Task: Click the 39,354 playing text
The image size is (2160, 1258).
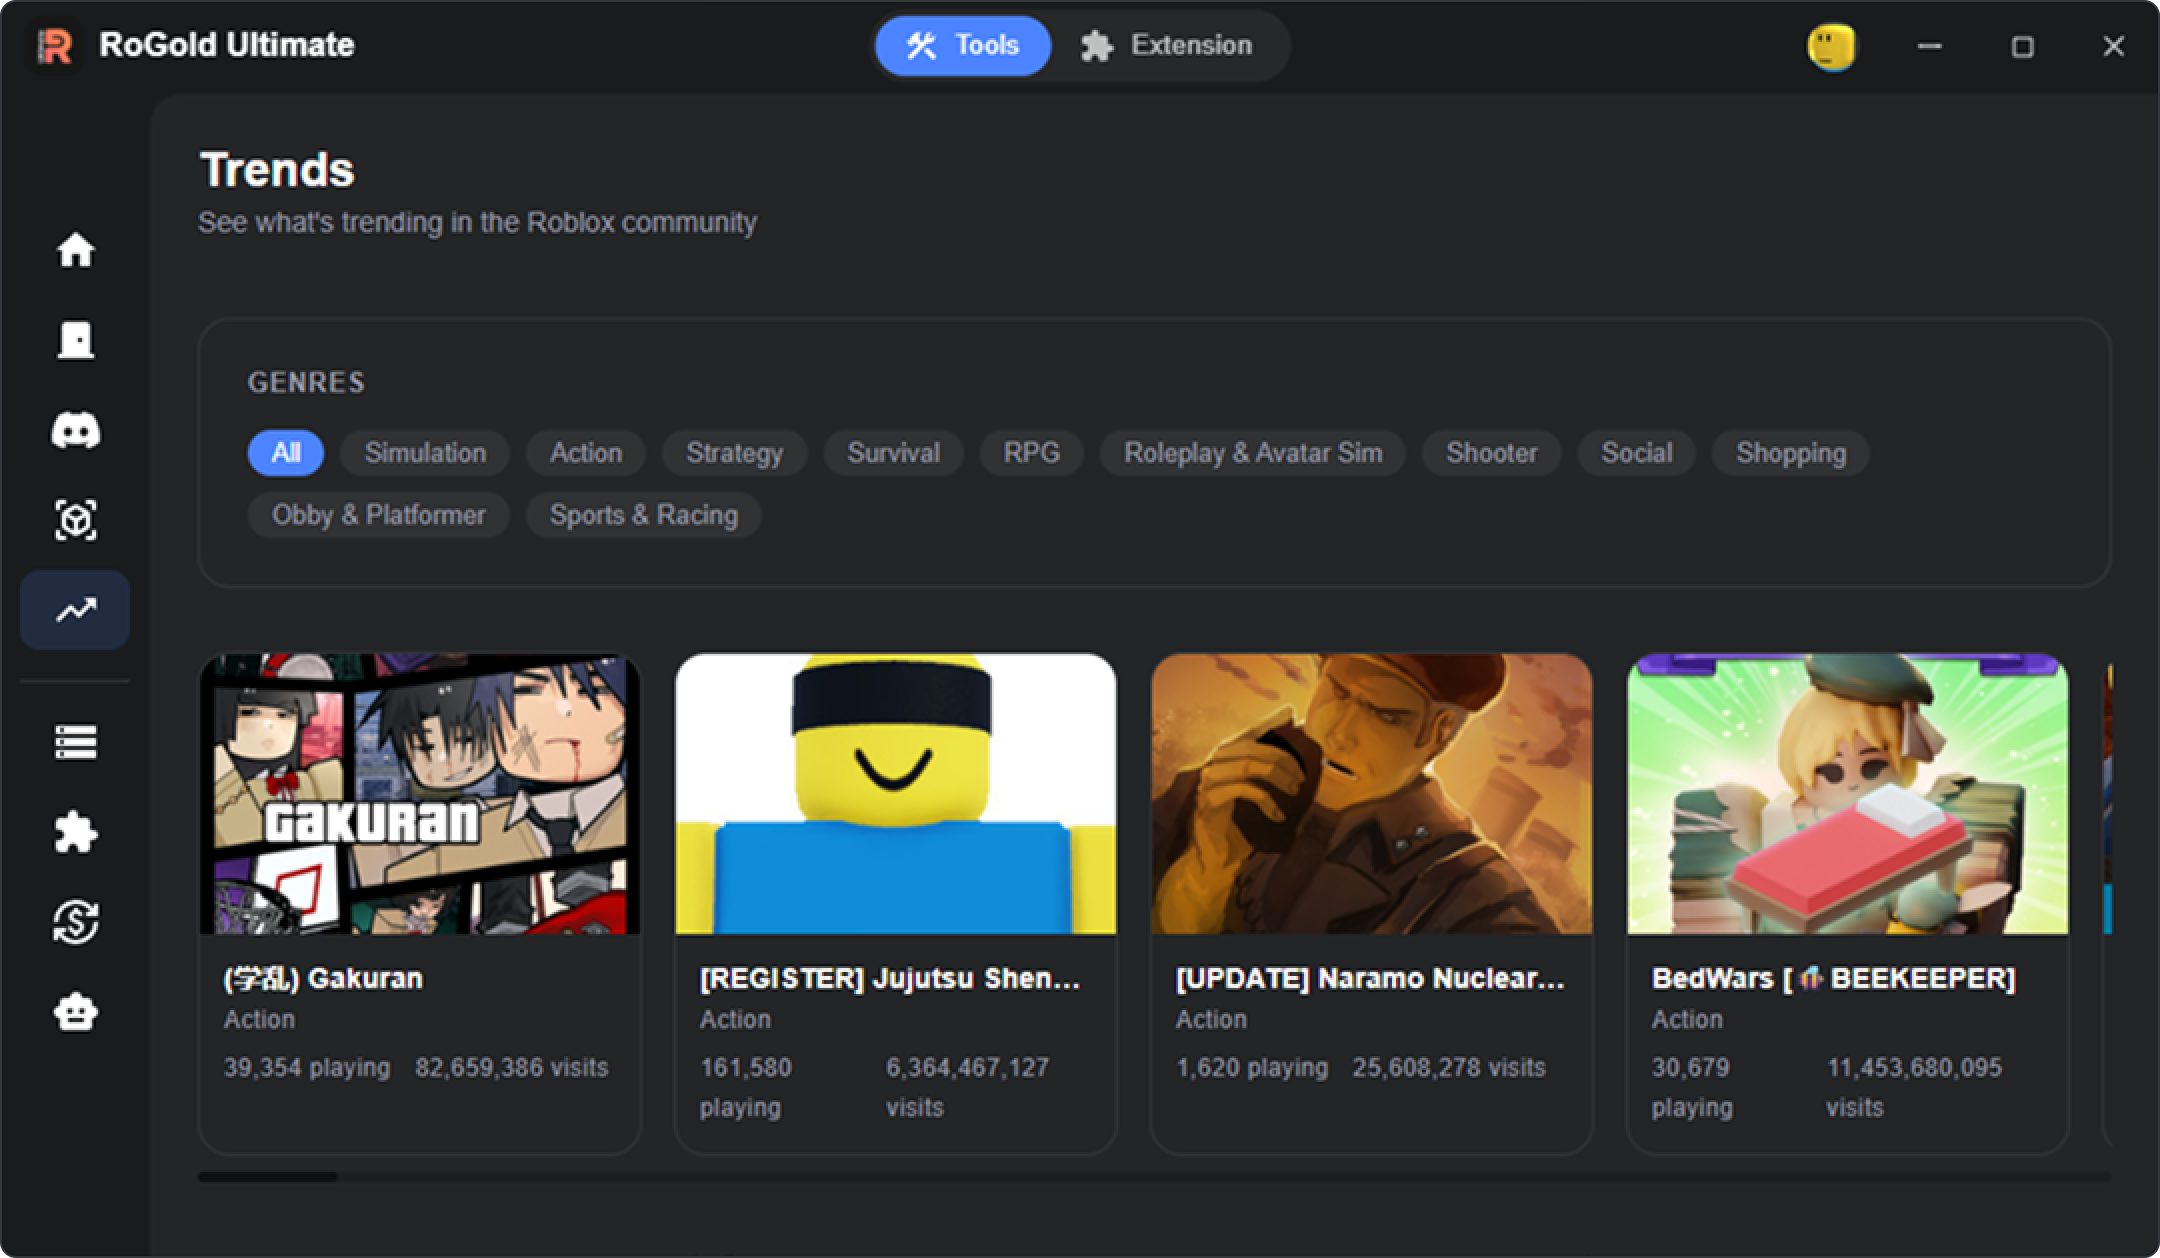Action: [x=307, y=1067]
